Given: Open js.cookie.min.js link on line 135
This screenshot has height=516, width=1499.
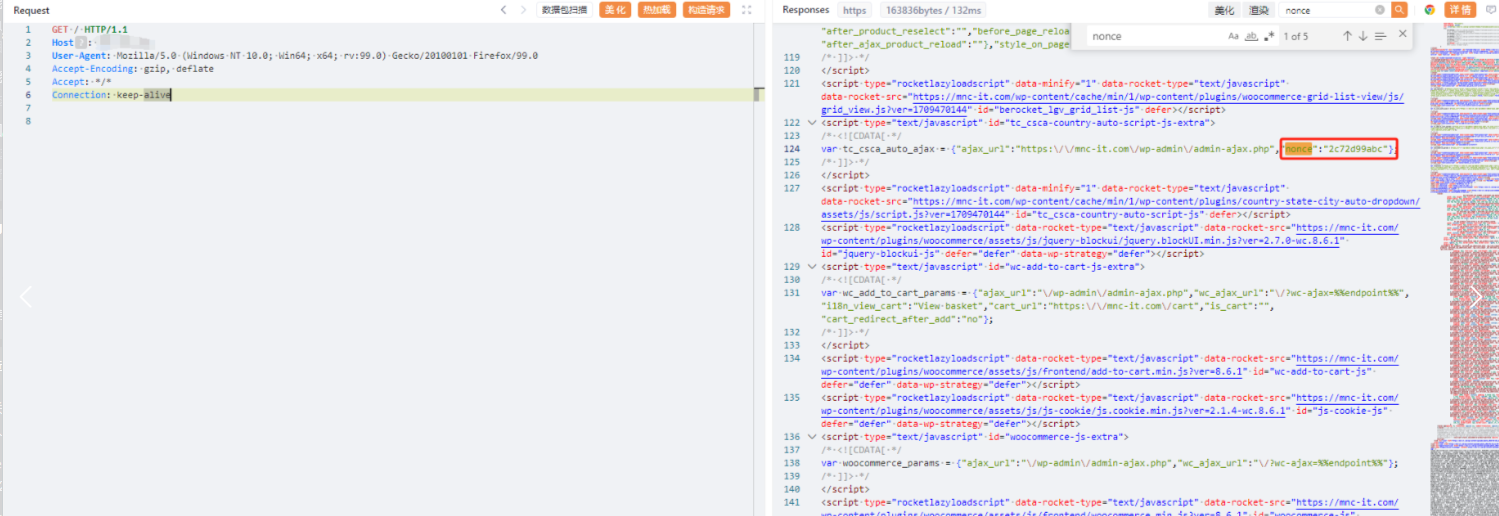Looking at the screenshot, I should [1108, 404].
